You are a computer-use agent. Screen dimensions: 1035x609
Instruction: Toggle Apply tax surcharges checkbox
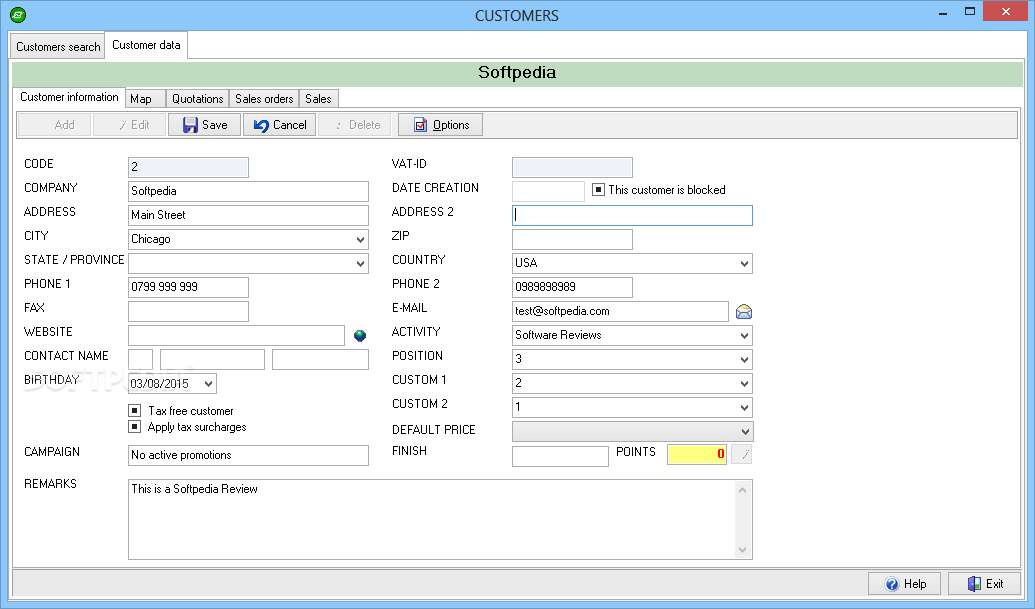pos(135,426)
